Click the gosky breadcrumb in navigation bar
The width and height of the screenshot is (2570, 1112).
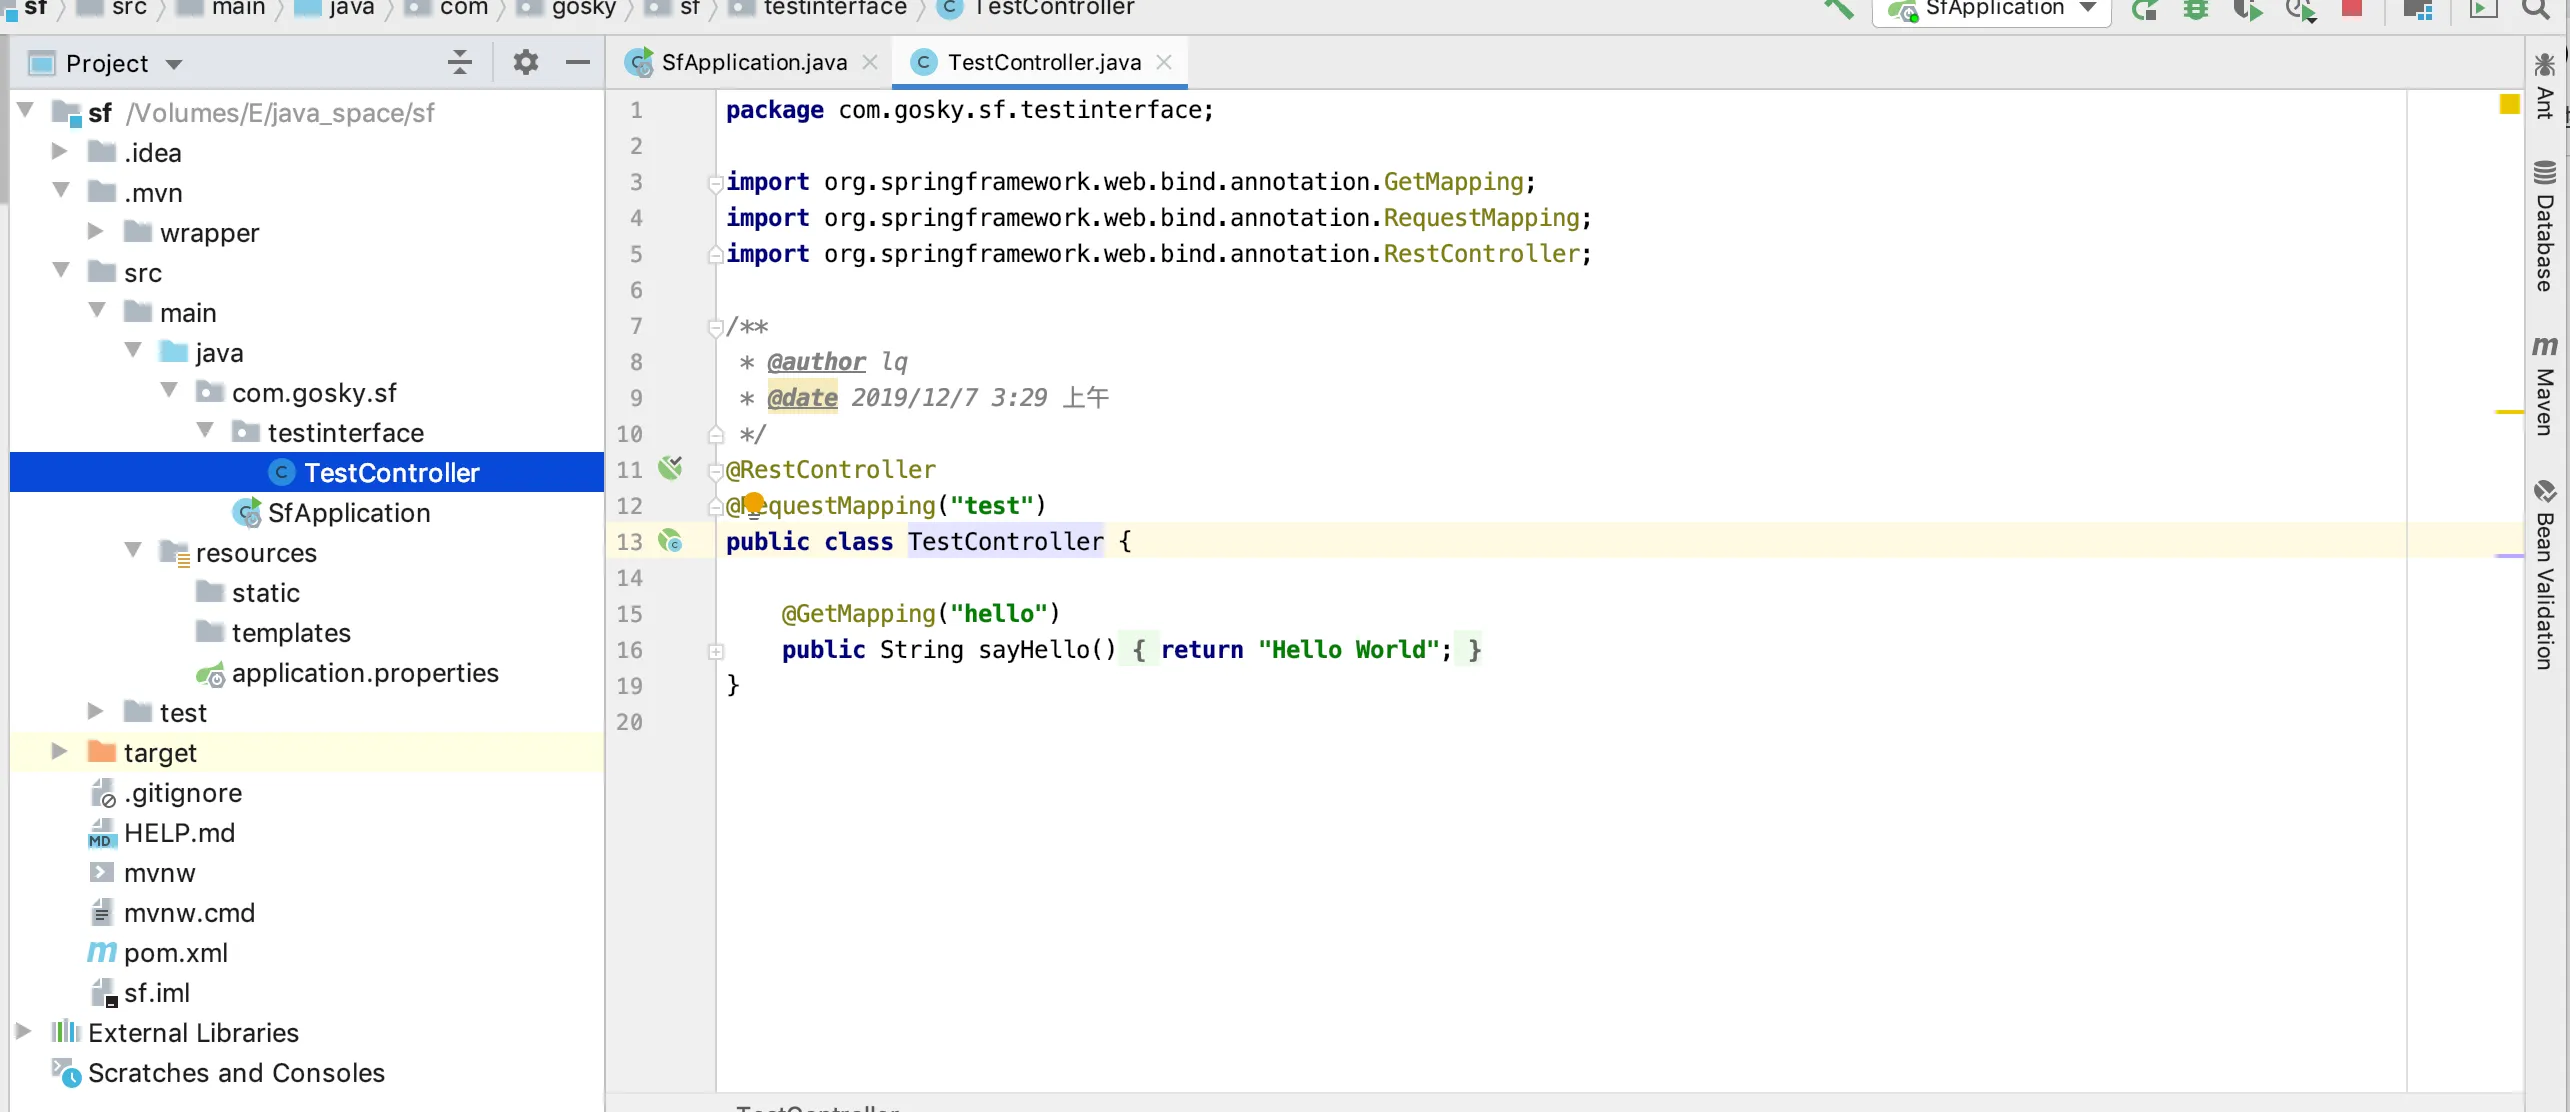coord(568,9)
